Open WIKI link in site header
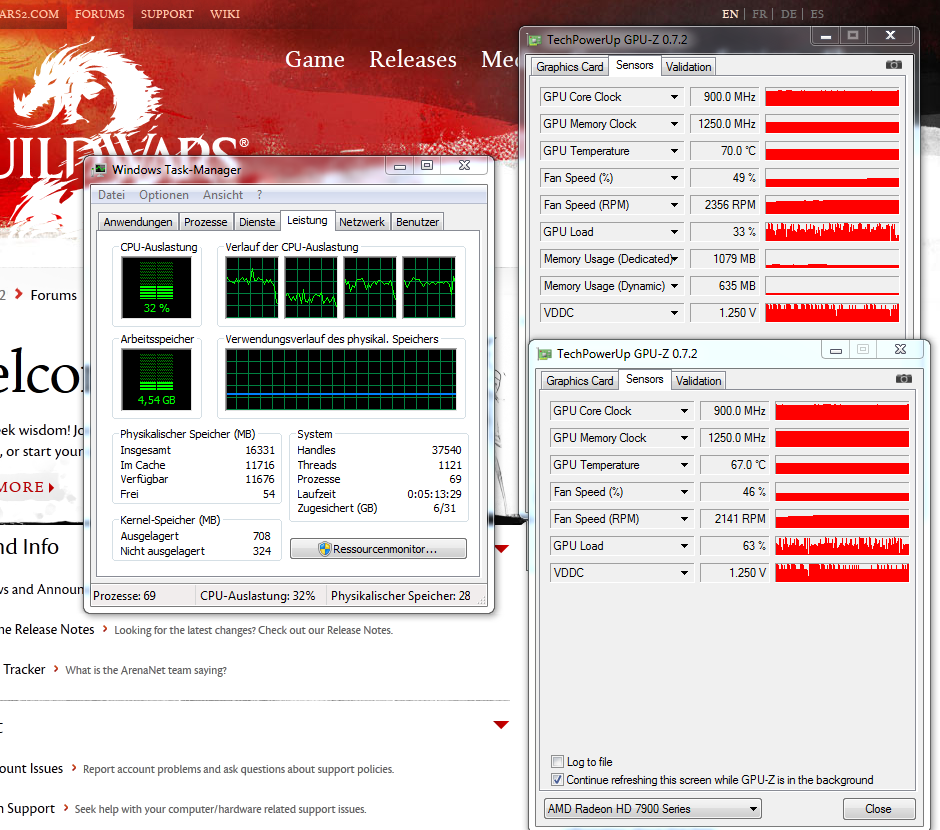Viewport: 940px width, 830px height. pyautogui.click(x=225, y=14)
